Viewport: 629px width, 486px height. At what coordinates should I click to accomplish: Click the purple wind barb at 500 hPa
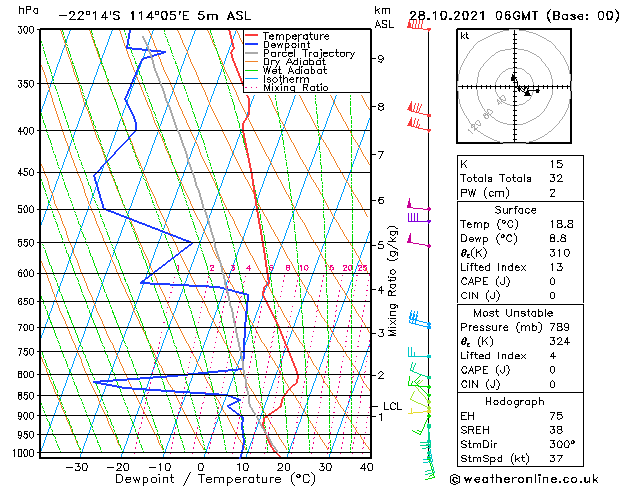pyautogui.click(x=419, y=205)
